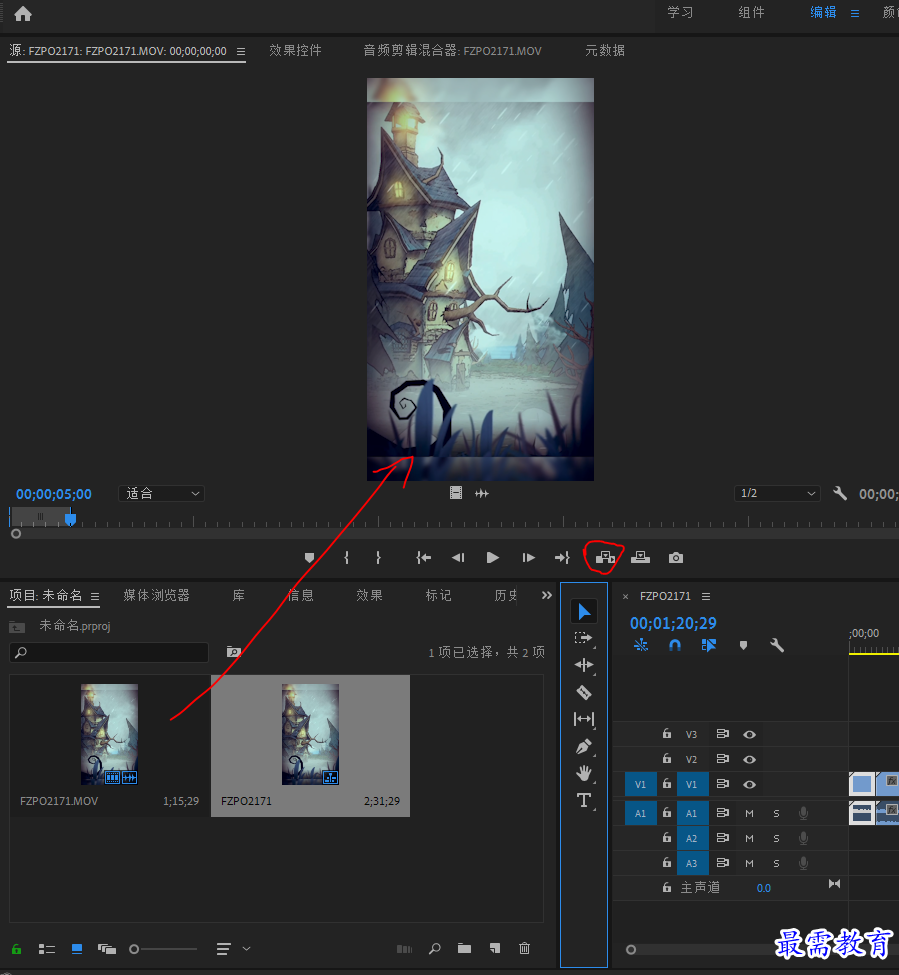Open the 效果 tab in project panel
This screenshot has width=899, height=975.
(369, 595)
